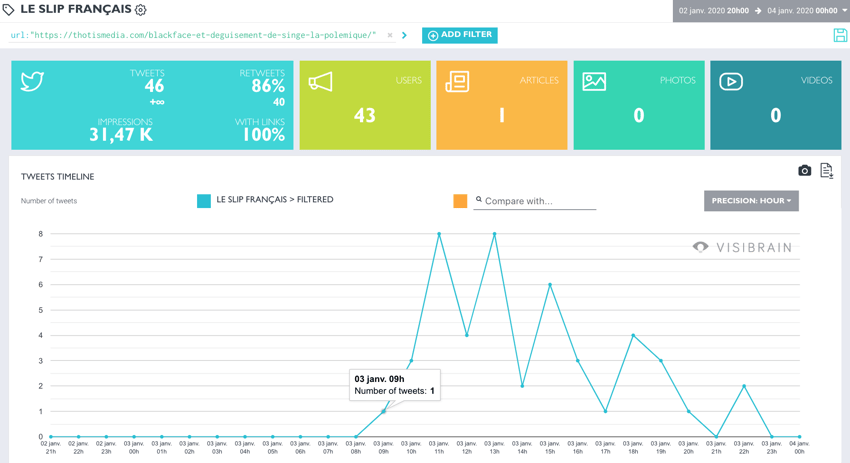Viewport: 850px width, 463px height.
Task: Open the PRECISION: HOUR dropdown
Action: 751,201
